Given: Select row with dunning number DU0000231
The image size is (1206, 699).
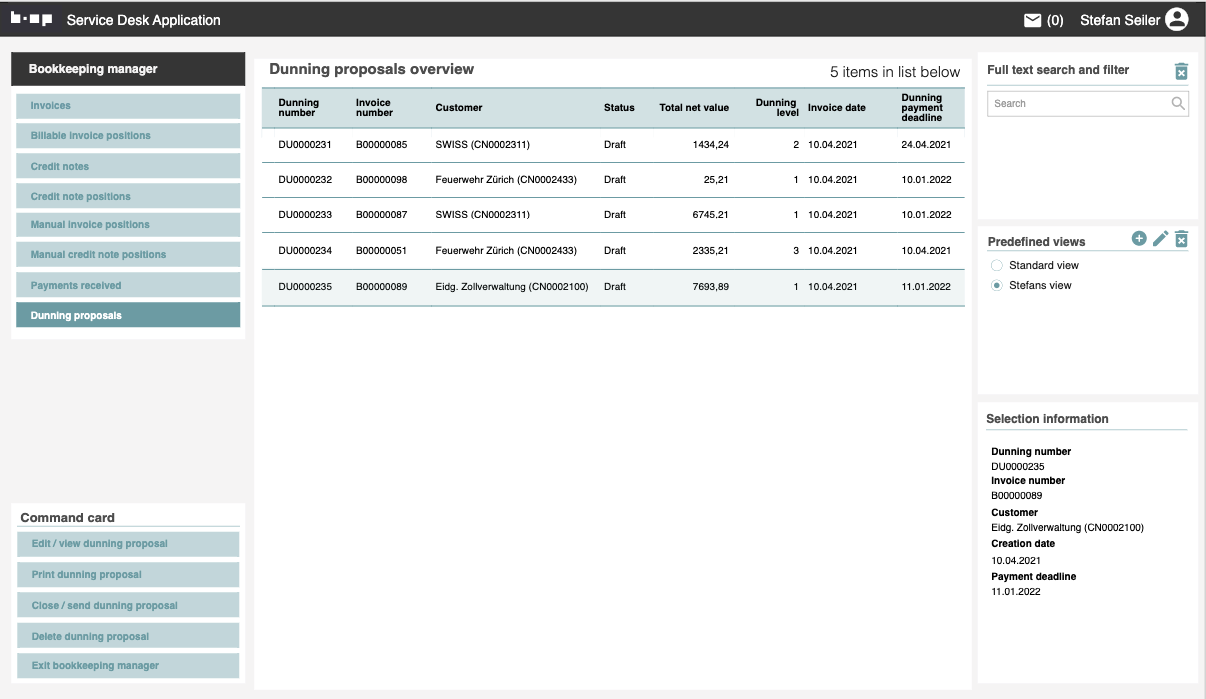Looking at the screenshot, I should click(305, 145).
